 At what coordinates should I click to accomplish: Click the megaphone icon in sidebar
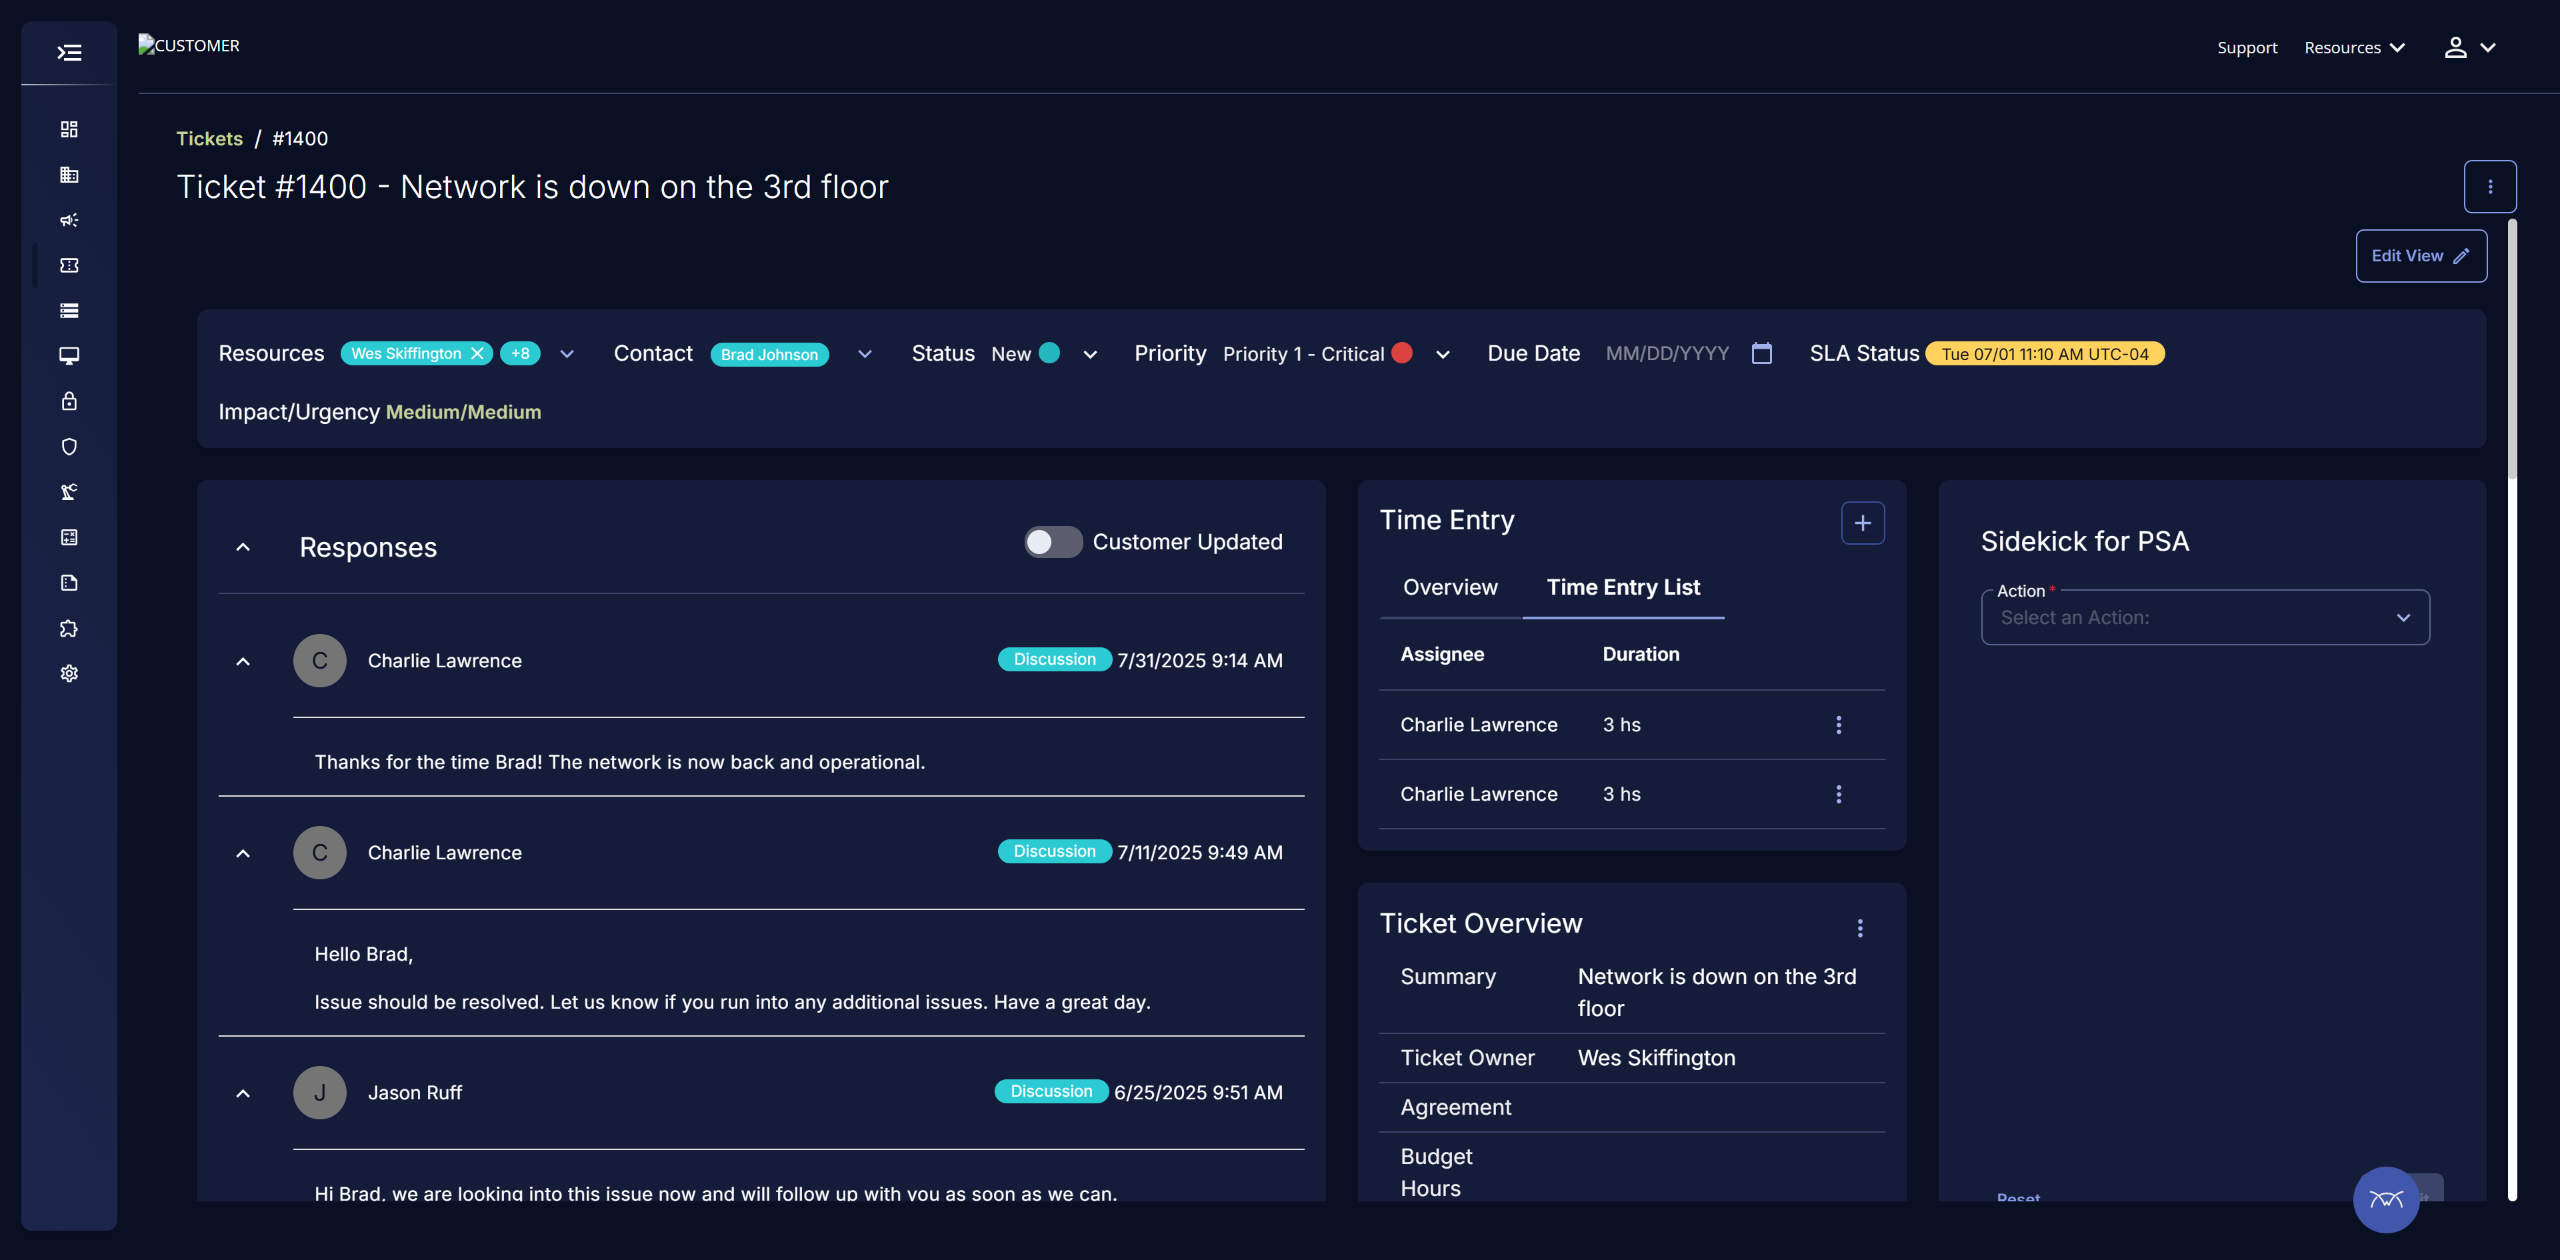[69, 220]
